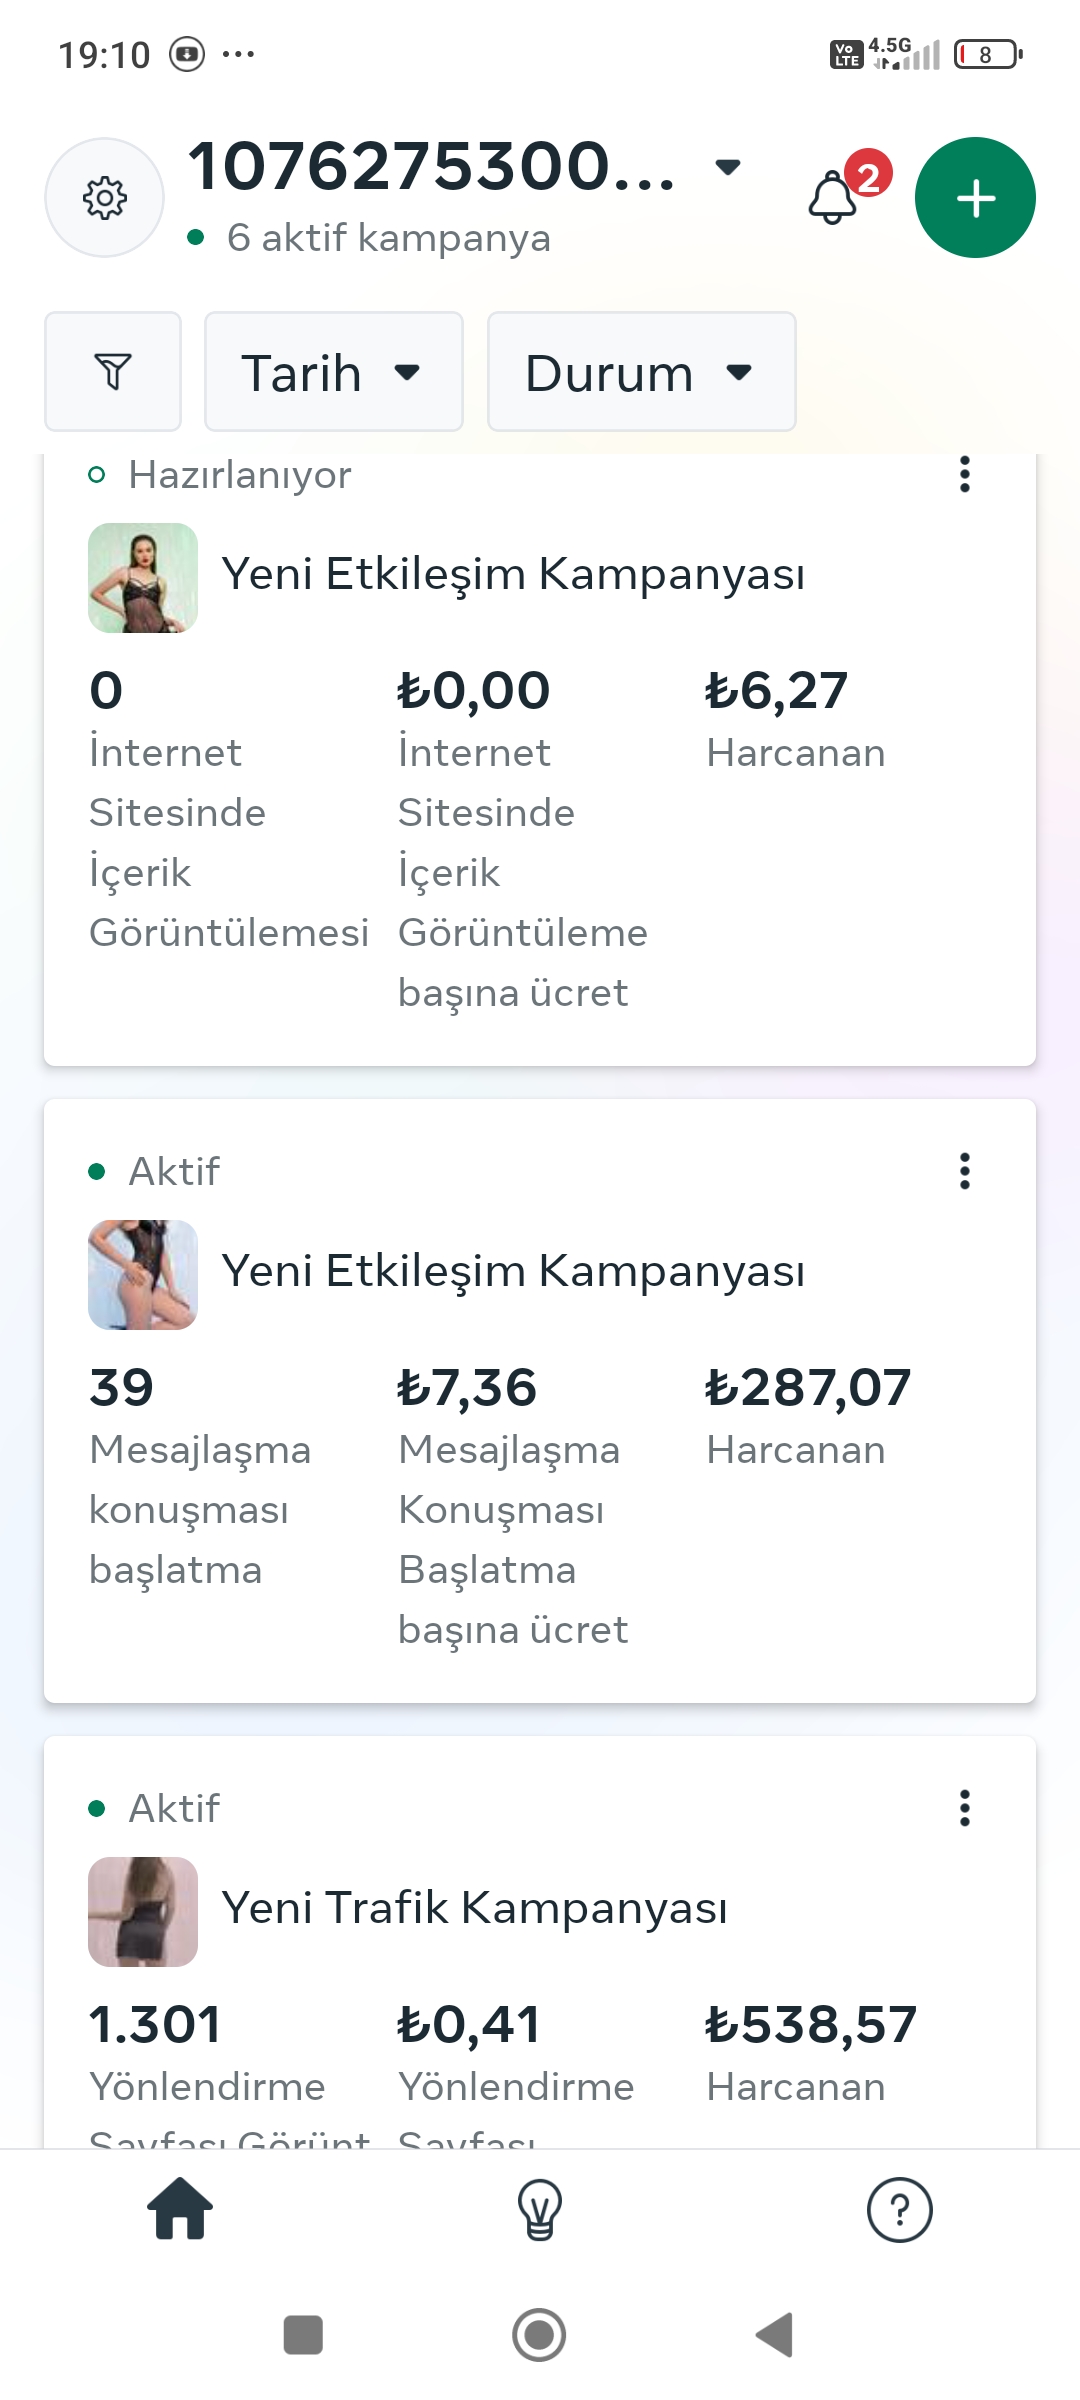The width and height of the screenshot is (1080, 2400).
Task: Open the Hazırlanıyor Yeni Etkileşim Kampanyası title
Action: (x=513, y=575)
